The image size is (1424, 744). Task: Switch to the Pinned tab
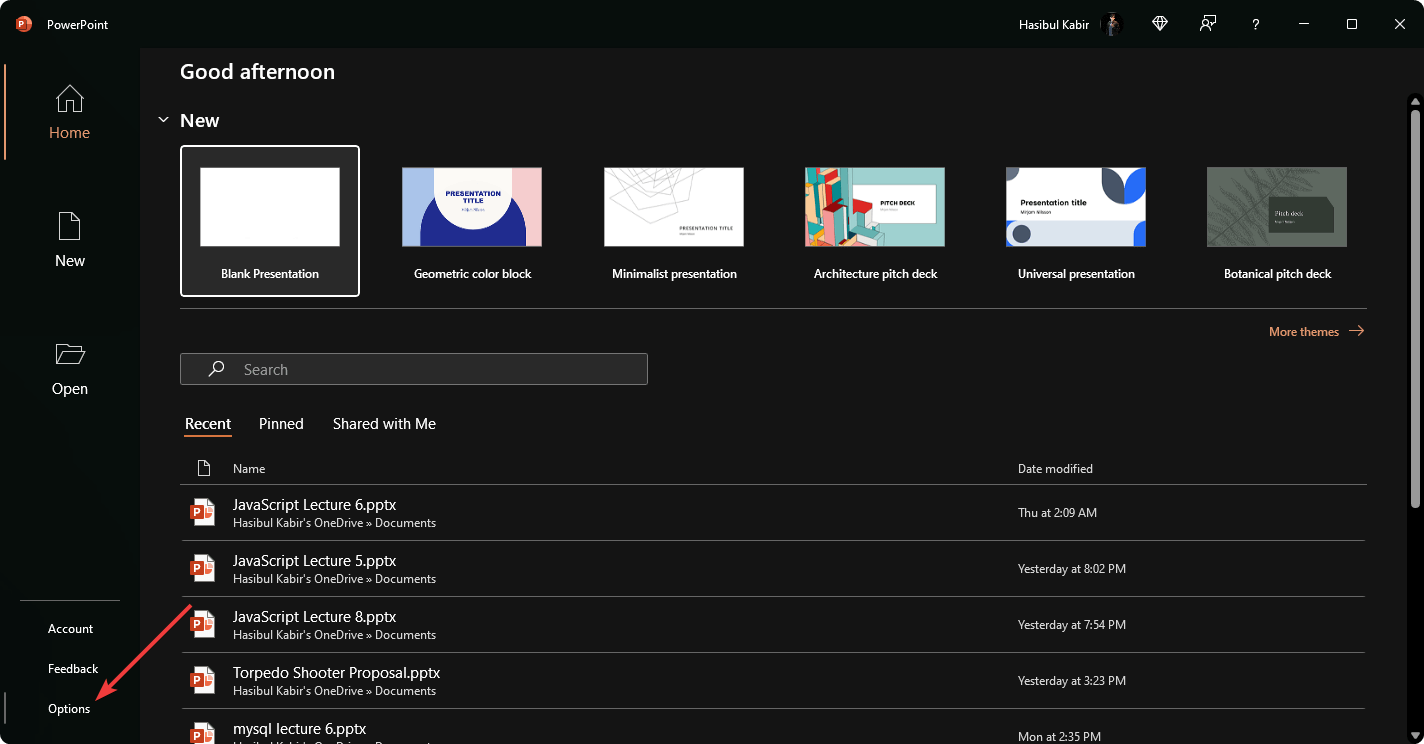coord(281,424)
